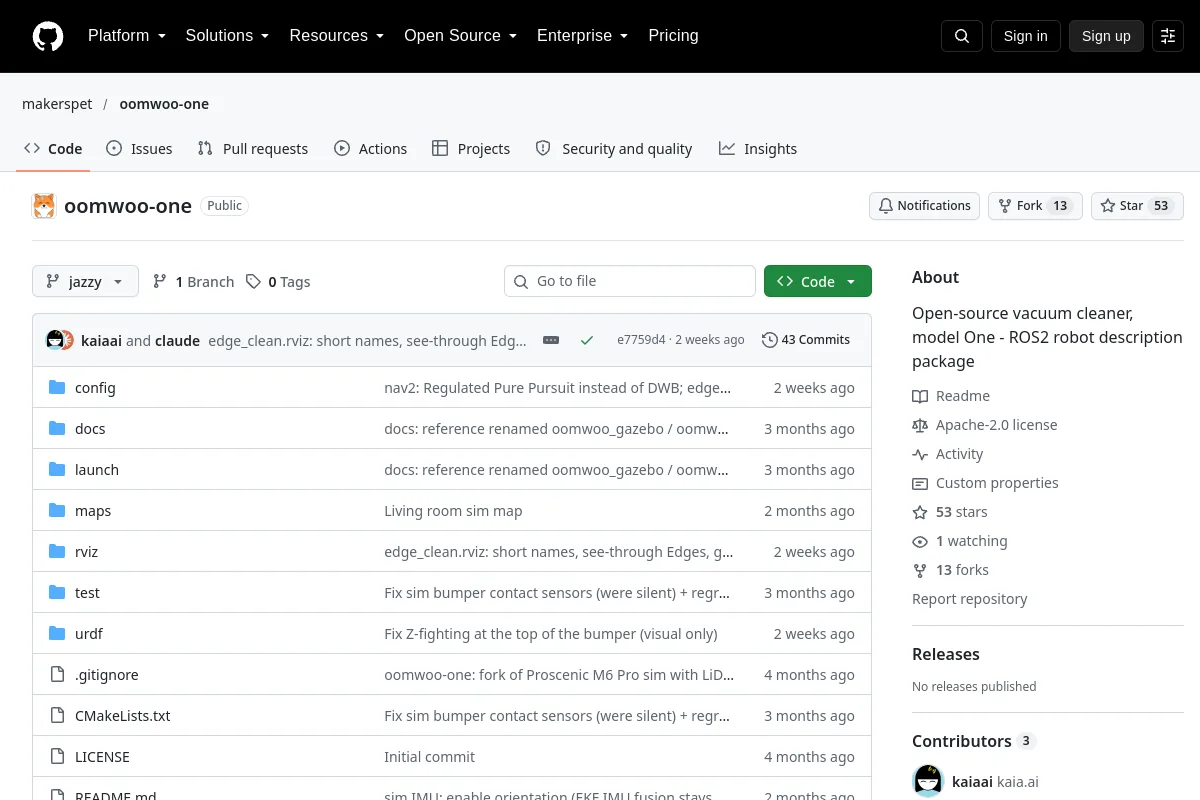This screenshot has width=1200, height=800.
Task: Switch to the Issues tab
Action: tap(139, 149)
